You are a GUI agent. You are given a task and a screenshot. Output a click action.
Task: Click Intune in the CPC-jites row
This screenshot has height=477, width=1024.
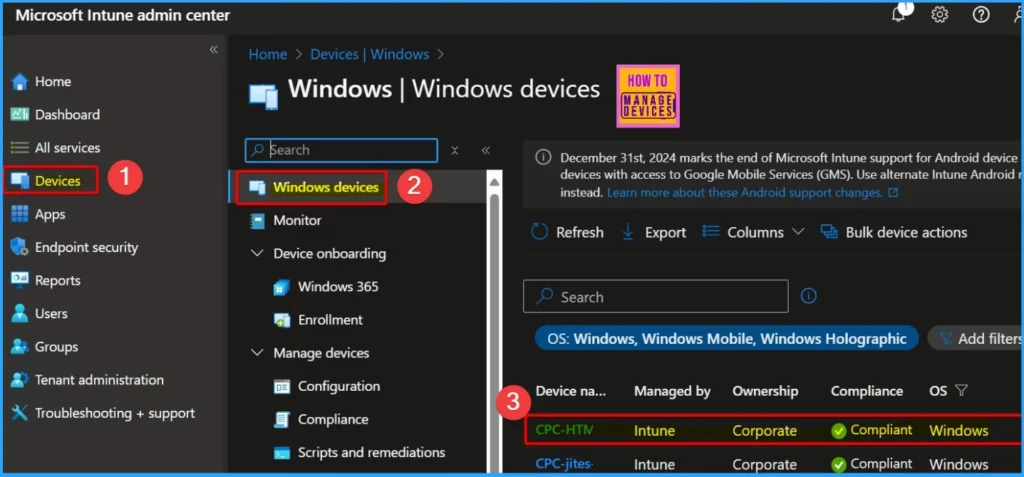[654, 465]
